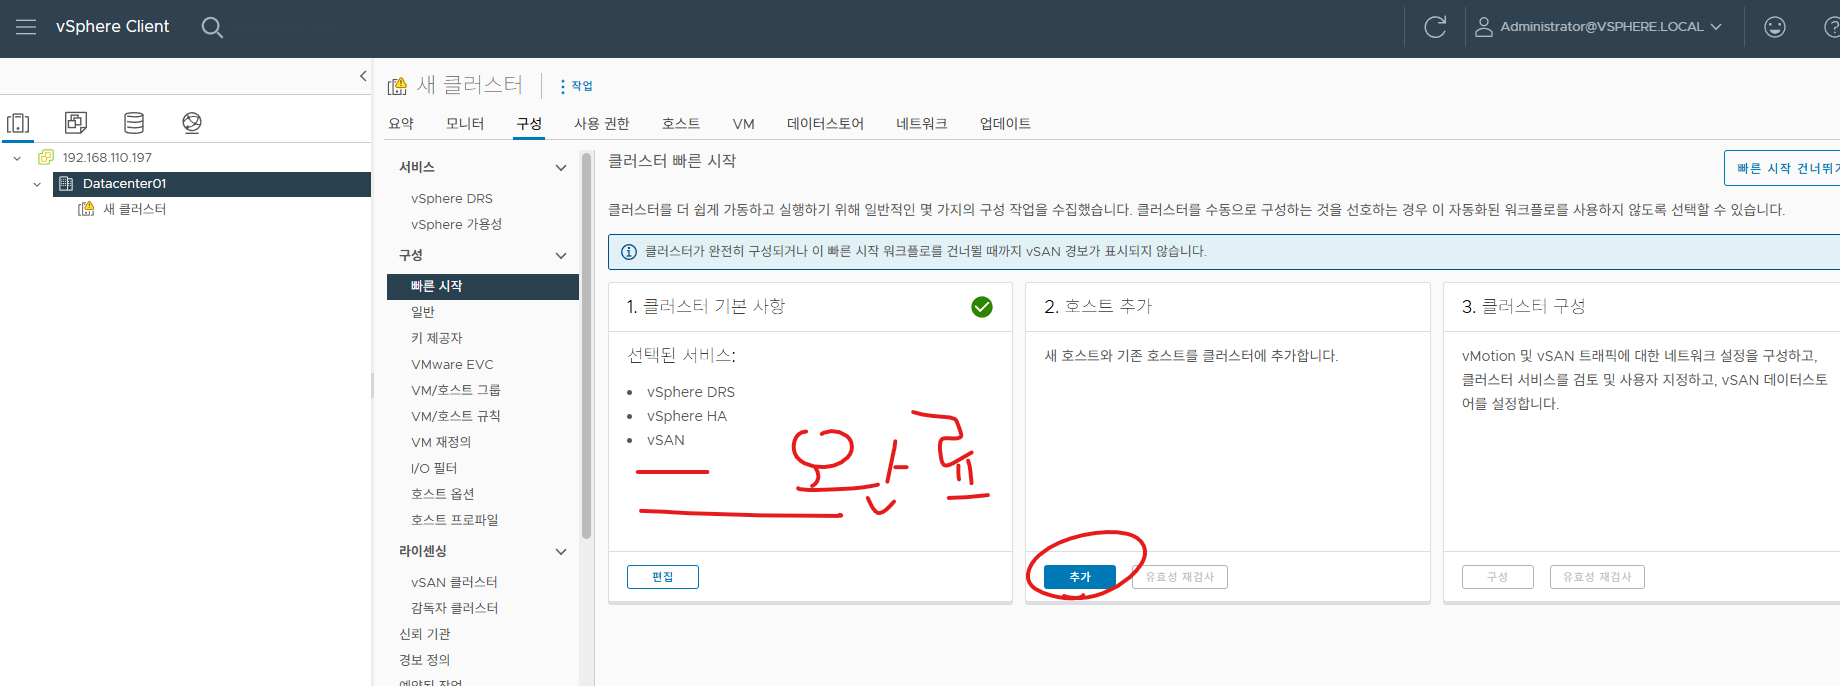Open the hamburger main menu
Viewport: 1840px width, 686px height.
coord(26,27)
